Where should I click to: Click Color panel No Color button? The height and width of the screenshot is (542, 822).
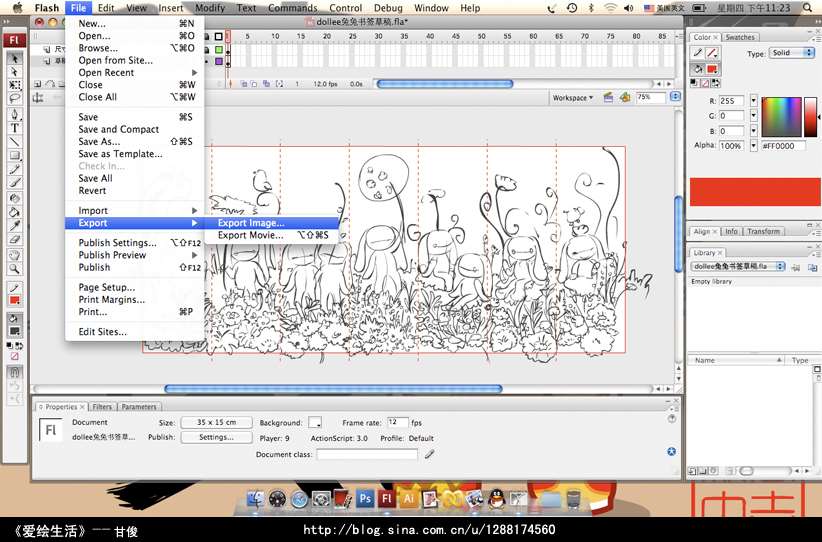click(x=705, y=83)
